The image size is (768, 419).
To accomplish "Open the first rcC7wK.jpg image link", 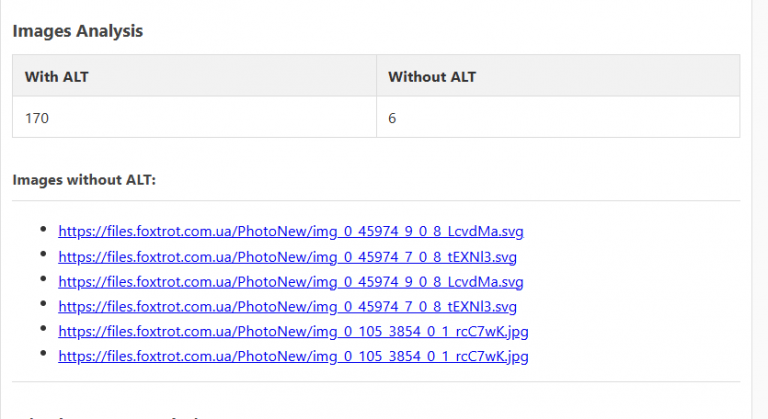I will tap(293, 332).
